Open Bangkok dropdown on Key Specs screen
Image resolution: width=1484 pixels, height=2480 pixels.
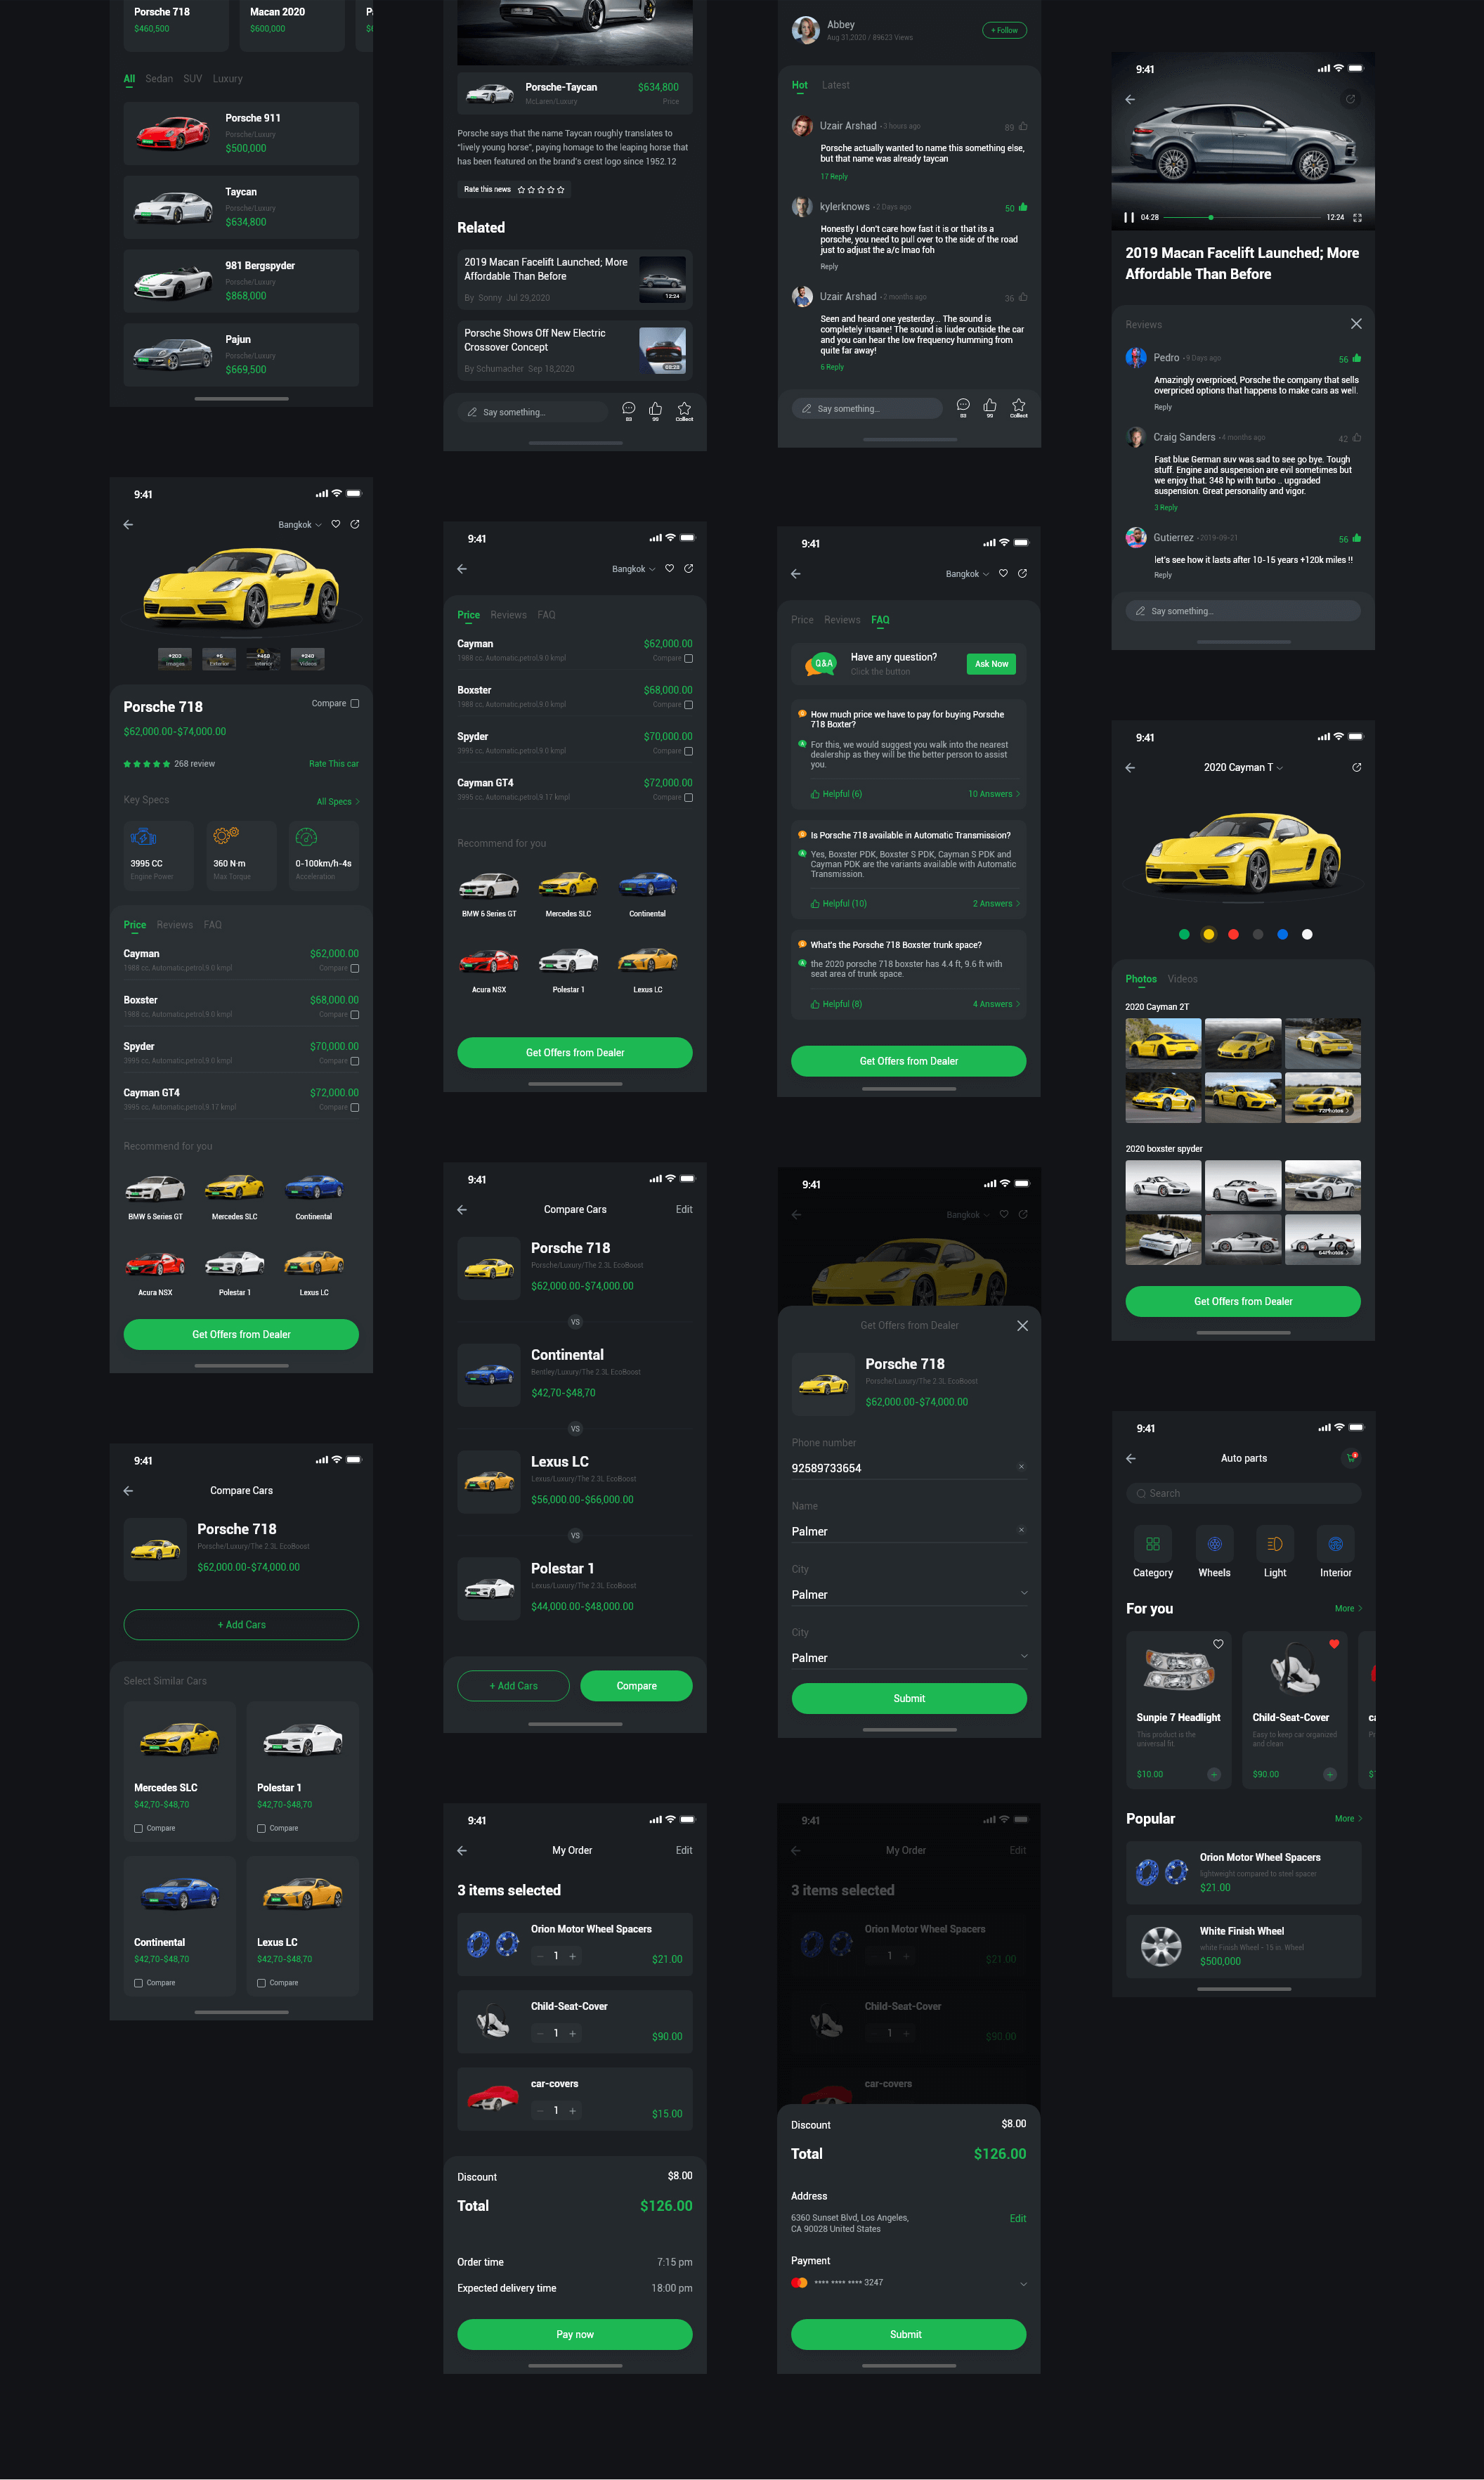tap(300, 524)
